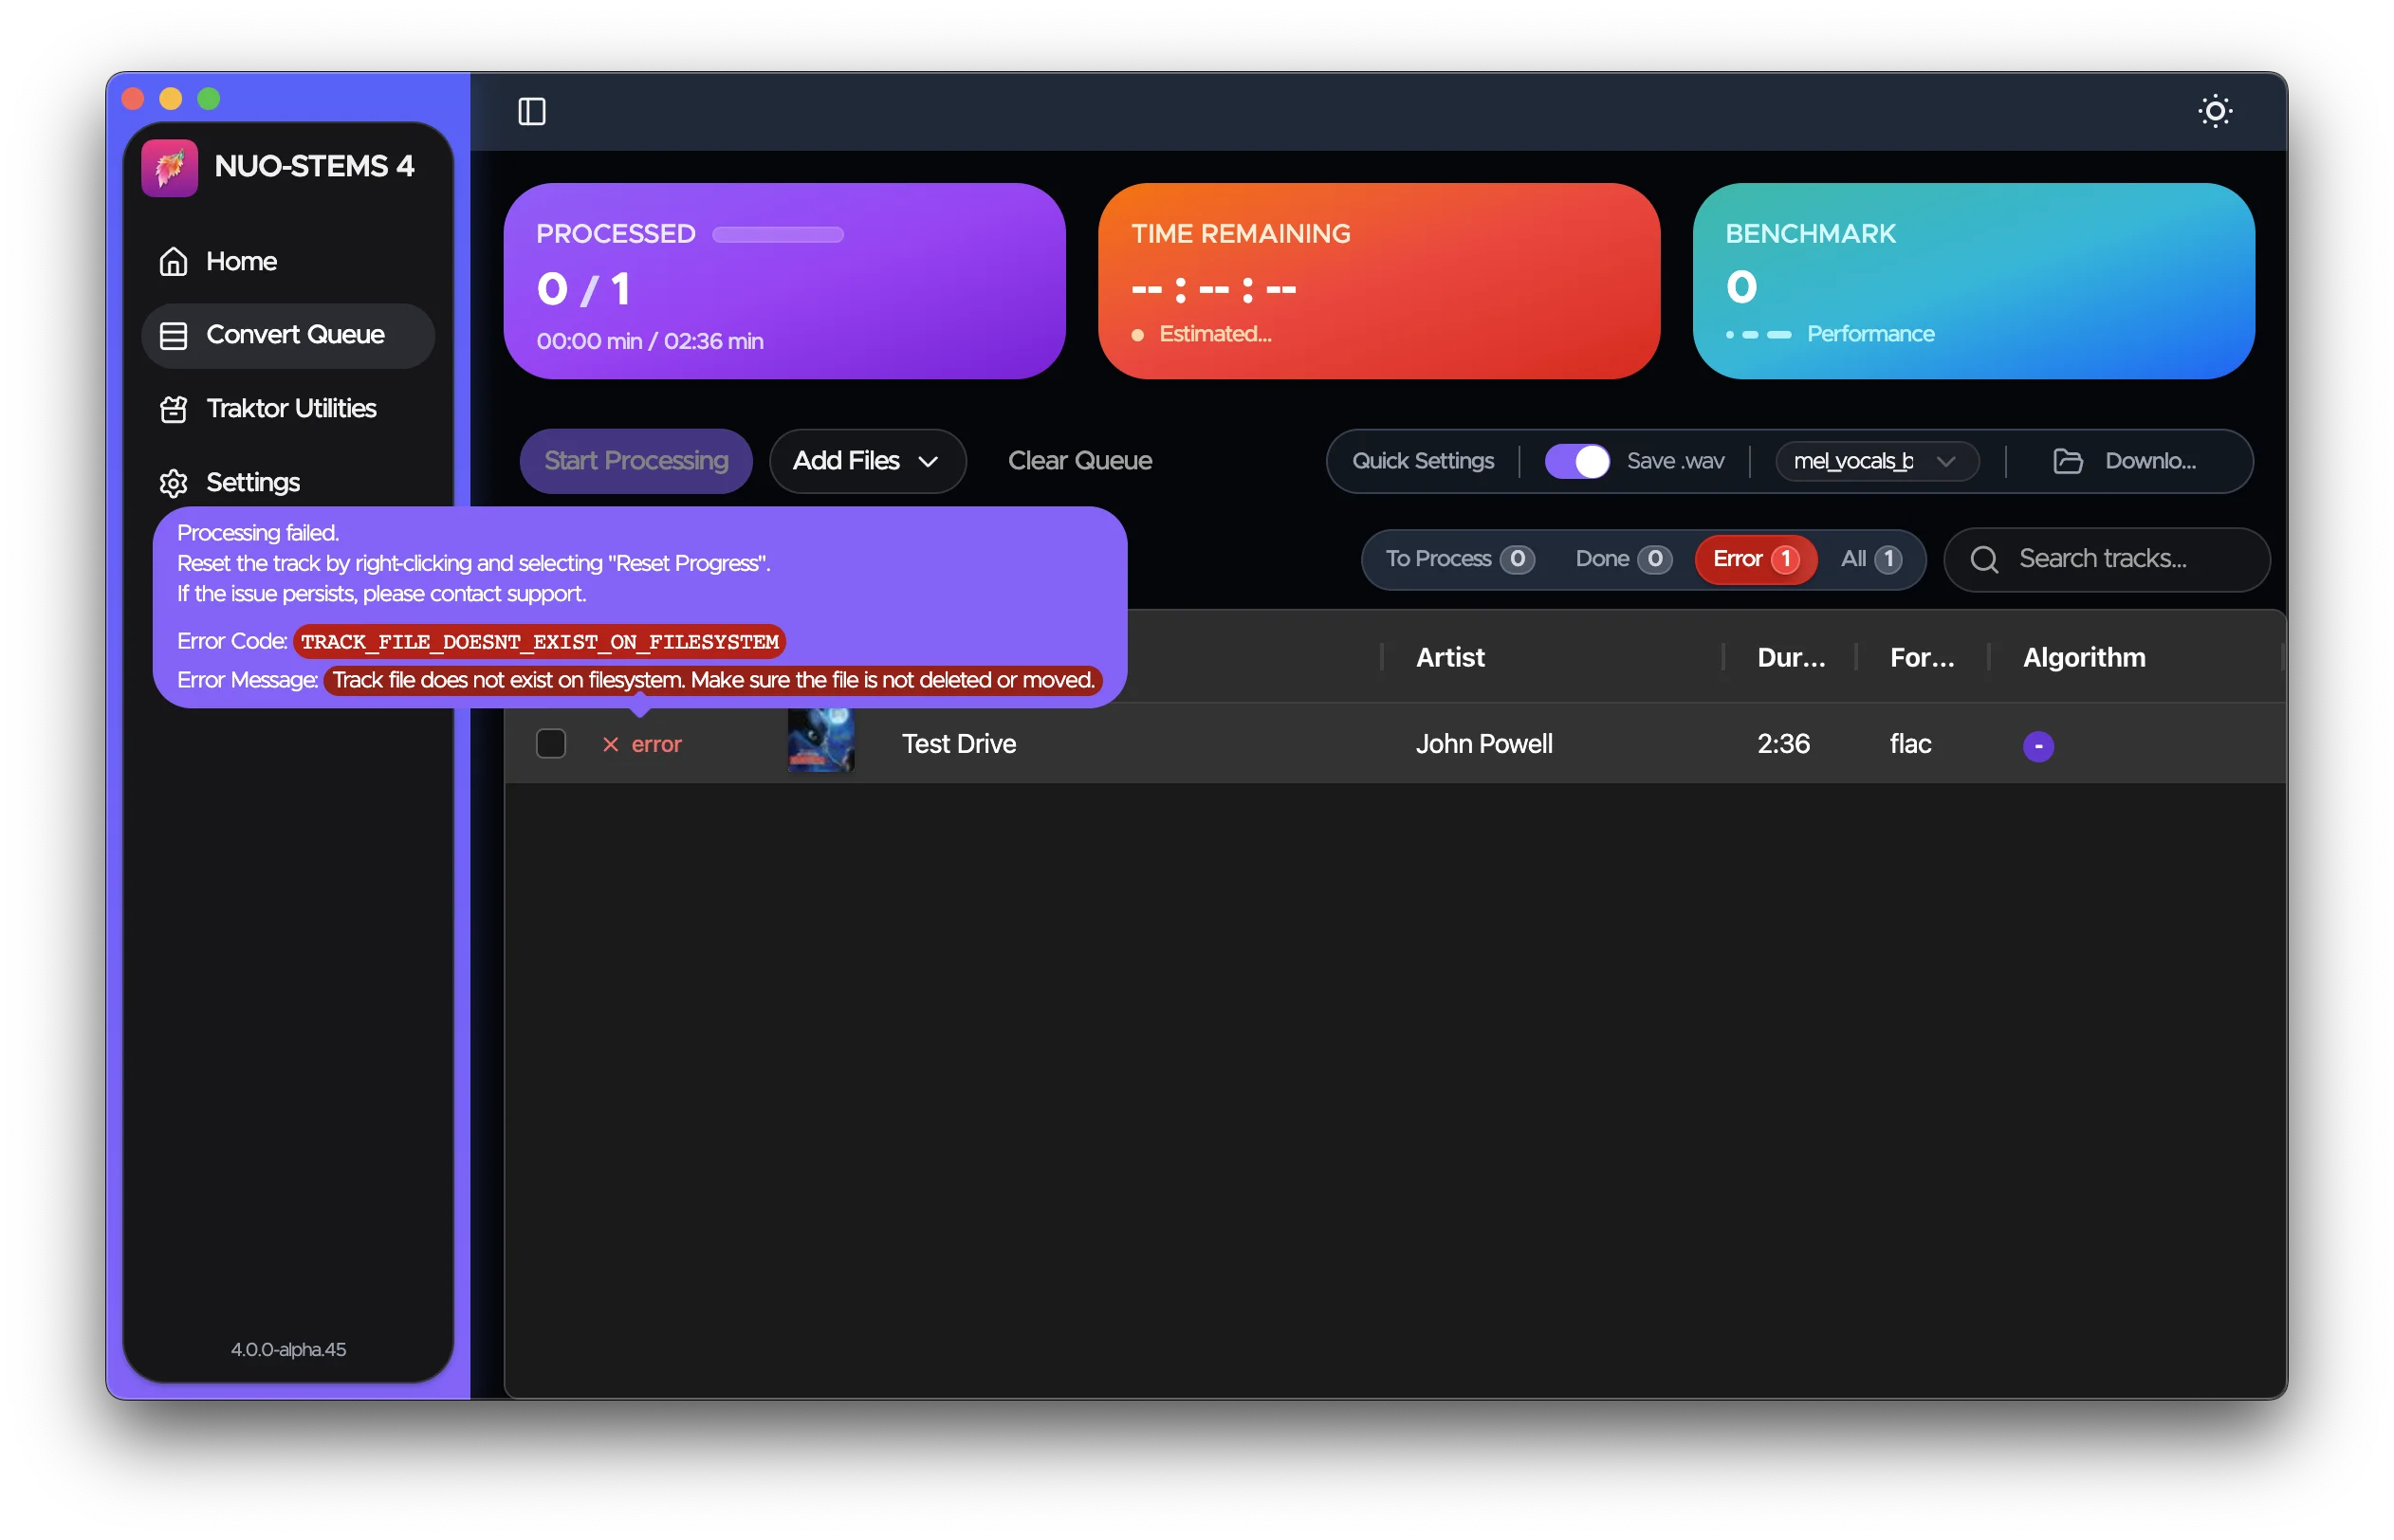Show the Done filter tab

tap(1622, 559)
